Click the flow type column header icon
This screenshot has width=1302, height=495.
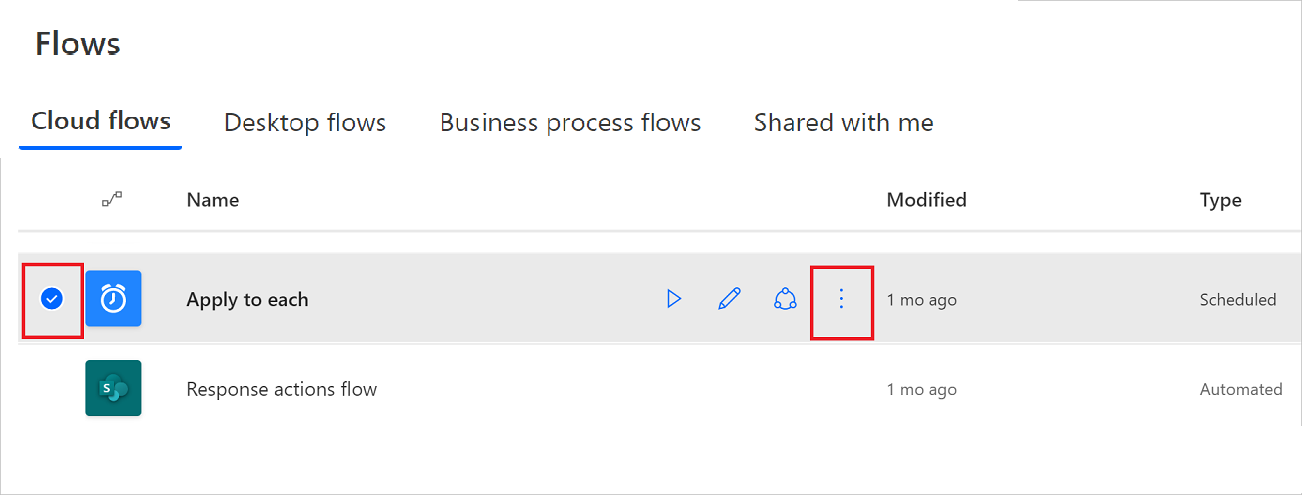[112, 200]
